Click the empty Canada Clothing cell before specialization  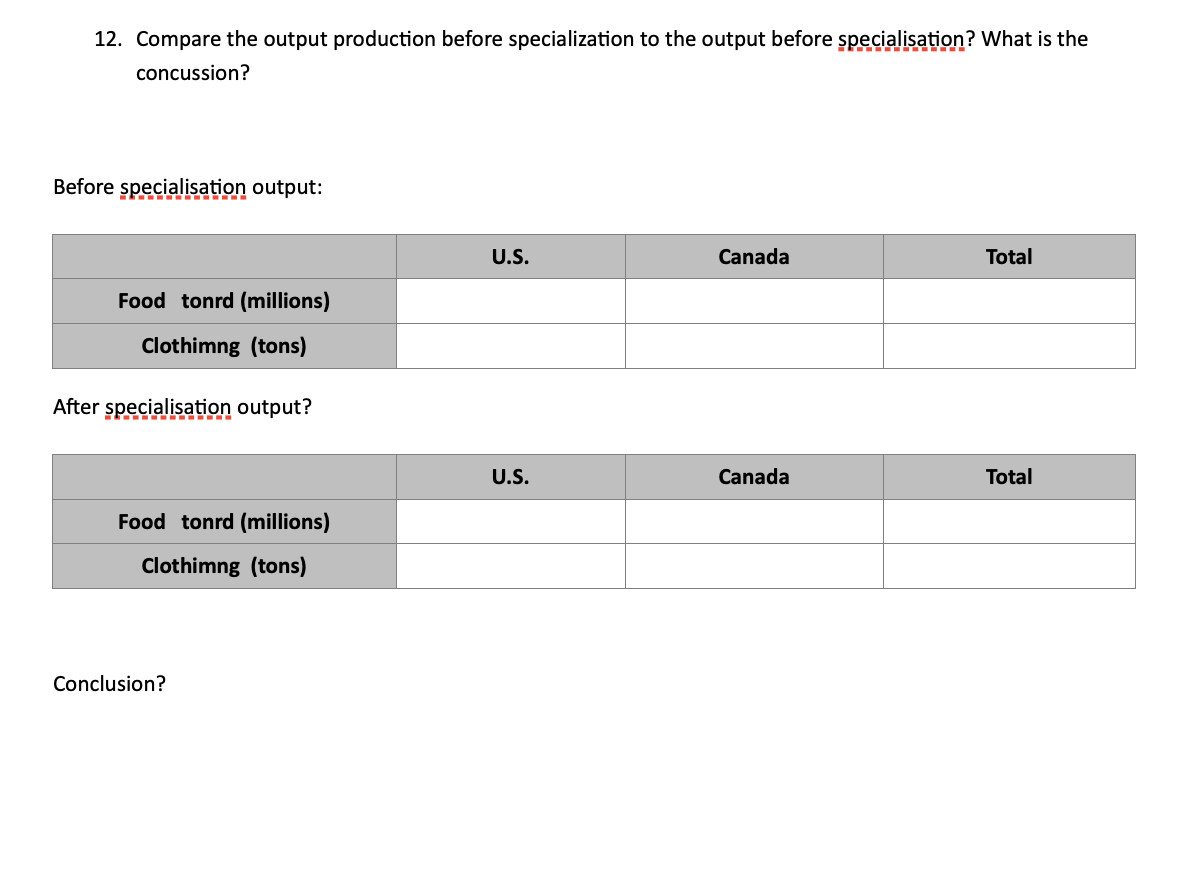[x=753, y=345]
